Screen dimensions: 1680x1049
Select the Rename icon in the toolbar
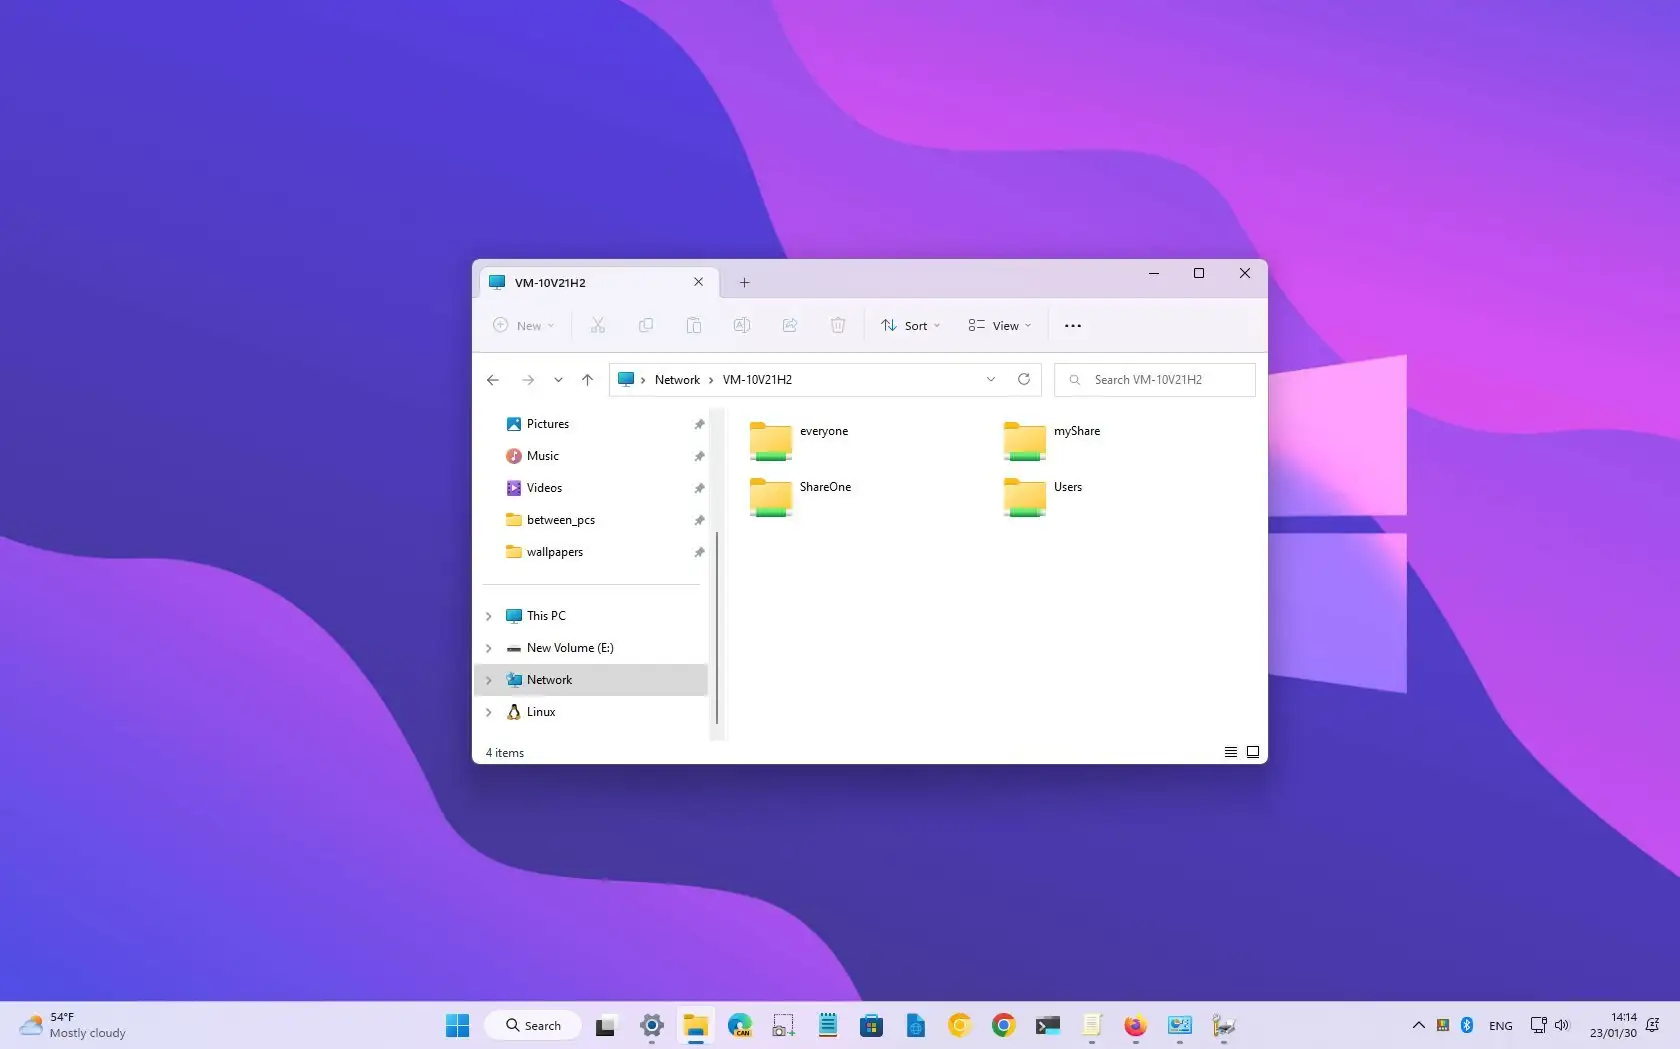(x=742, y=325)
